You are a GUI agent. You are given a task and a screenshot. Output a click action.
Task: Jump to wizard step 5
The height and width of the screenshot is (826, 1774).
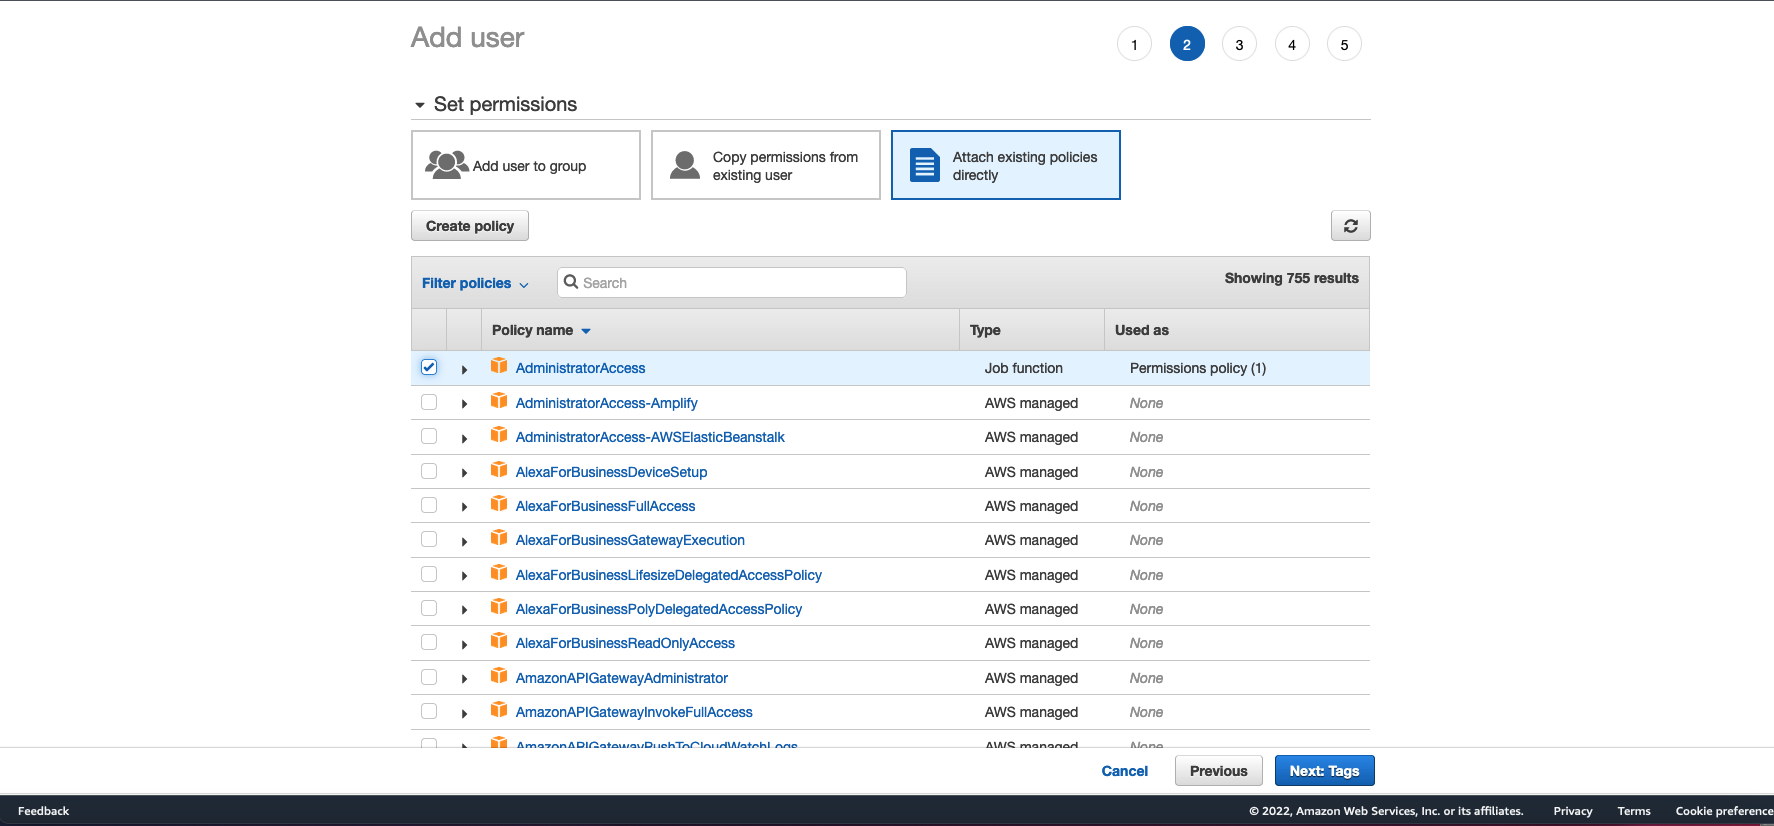pyautogui.click(x=1344, y=44)
